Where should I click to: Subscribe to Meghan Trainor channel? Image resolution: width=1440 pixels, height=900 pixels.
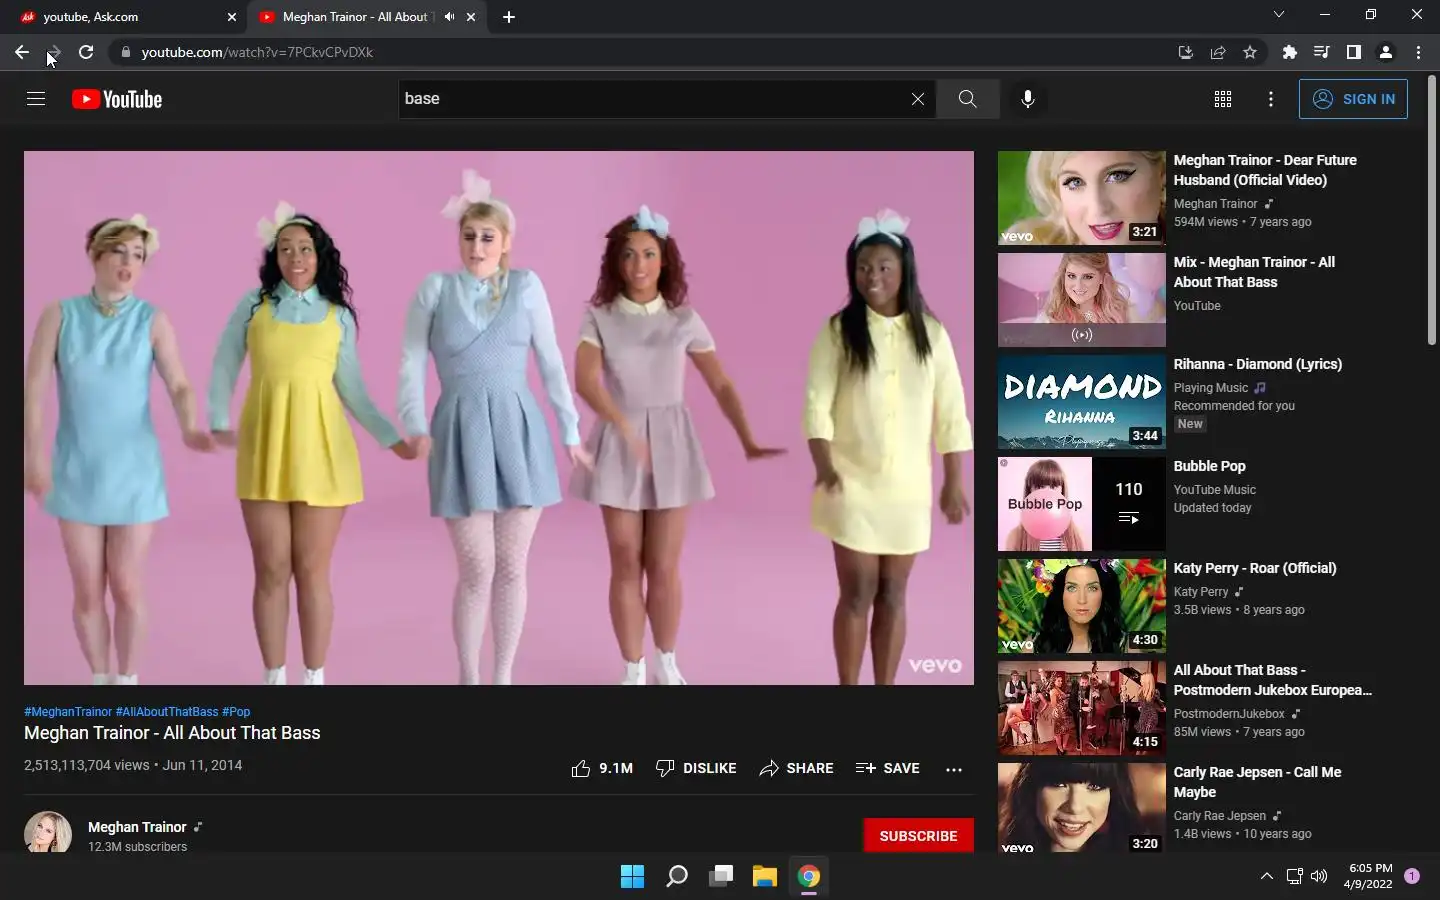click(x=918, y=836)
